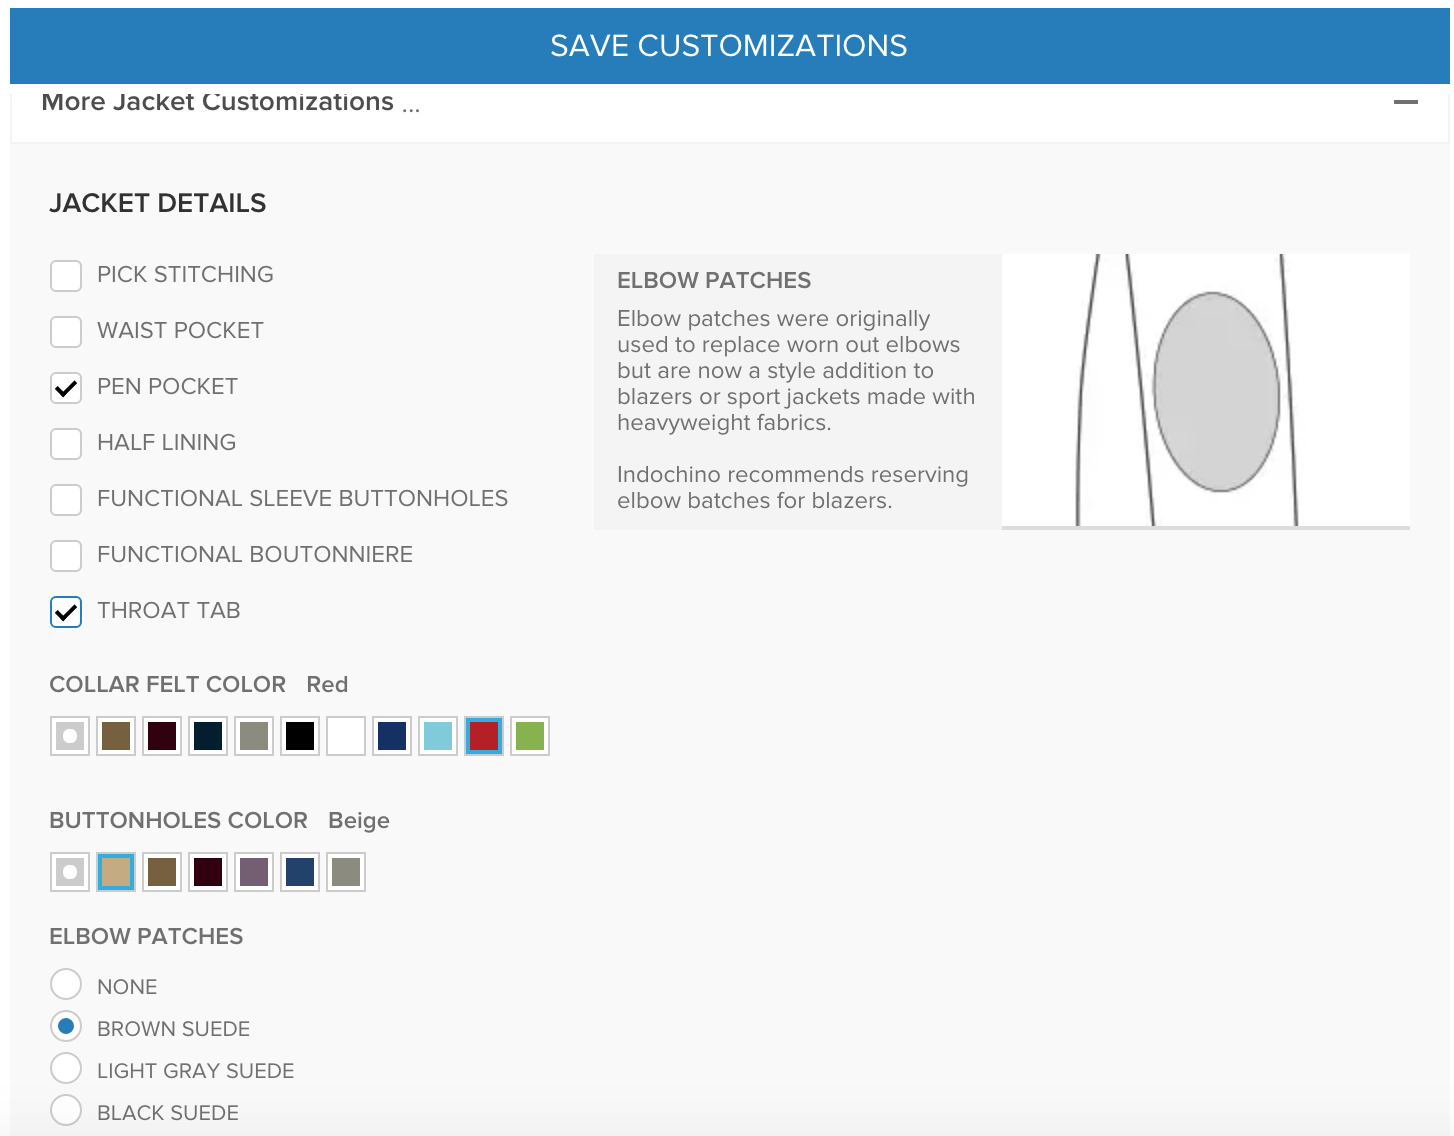Choose the gray buttonholes color swatch
This screenshot has height=1136, width=1454.
coord(346,872)
